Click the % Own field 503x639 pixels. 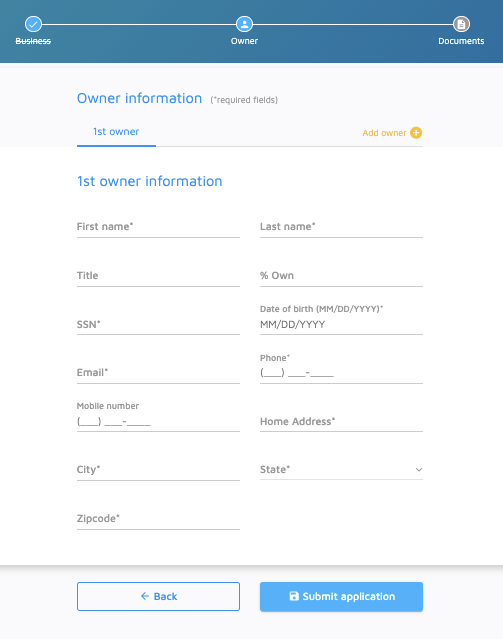(341, 275)
